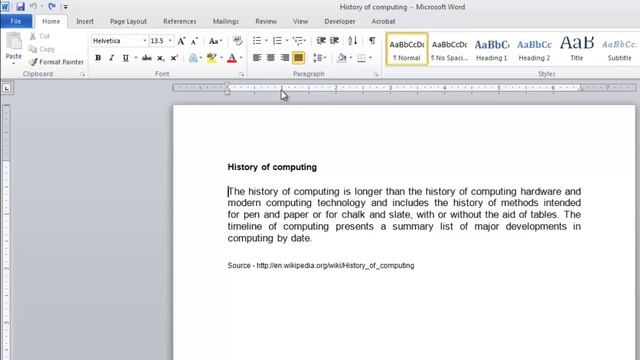Screen dimensions: 640x360
Task: Open the Developer tab
Action: [340, 21]
